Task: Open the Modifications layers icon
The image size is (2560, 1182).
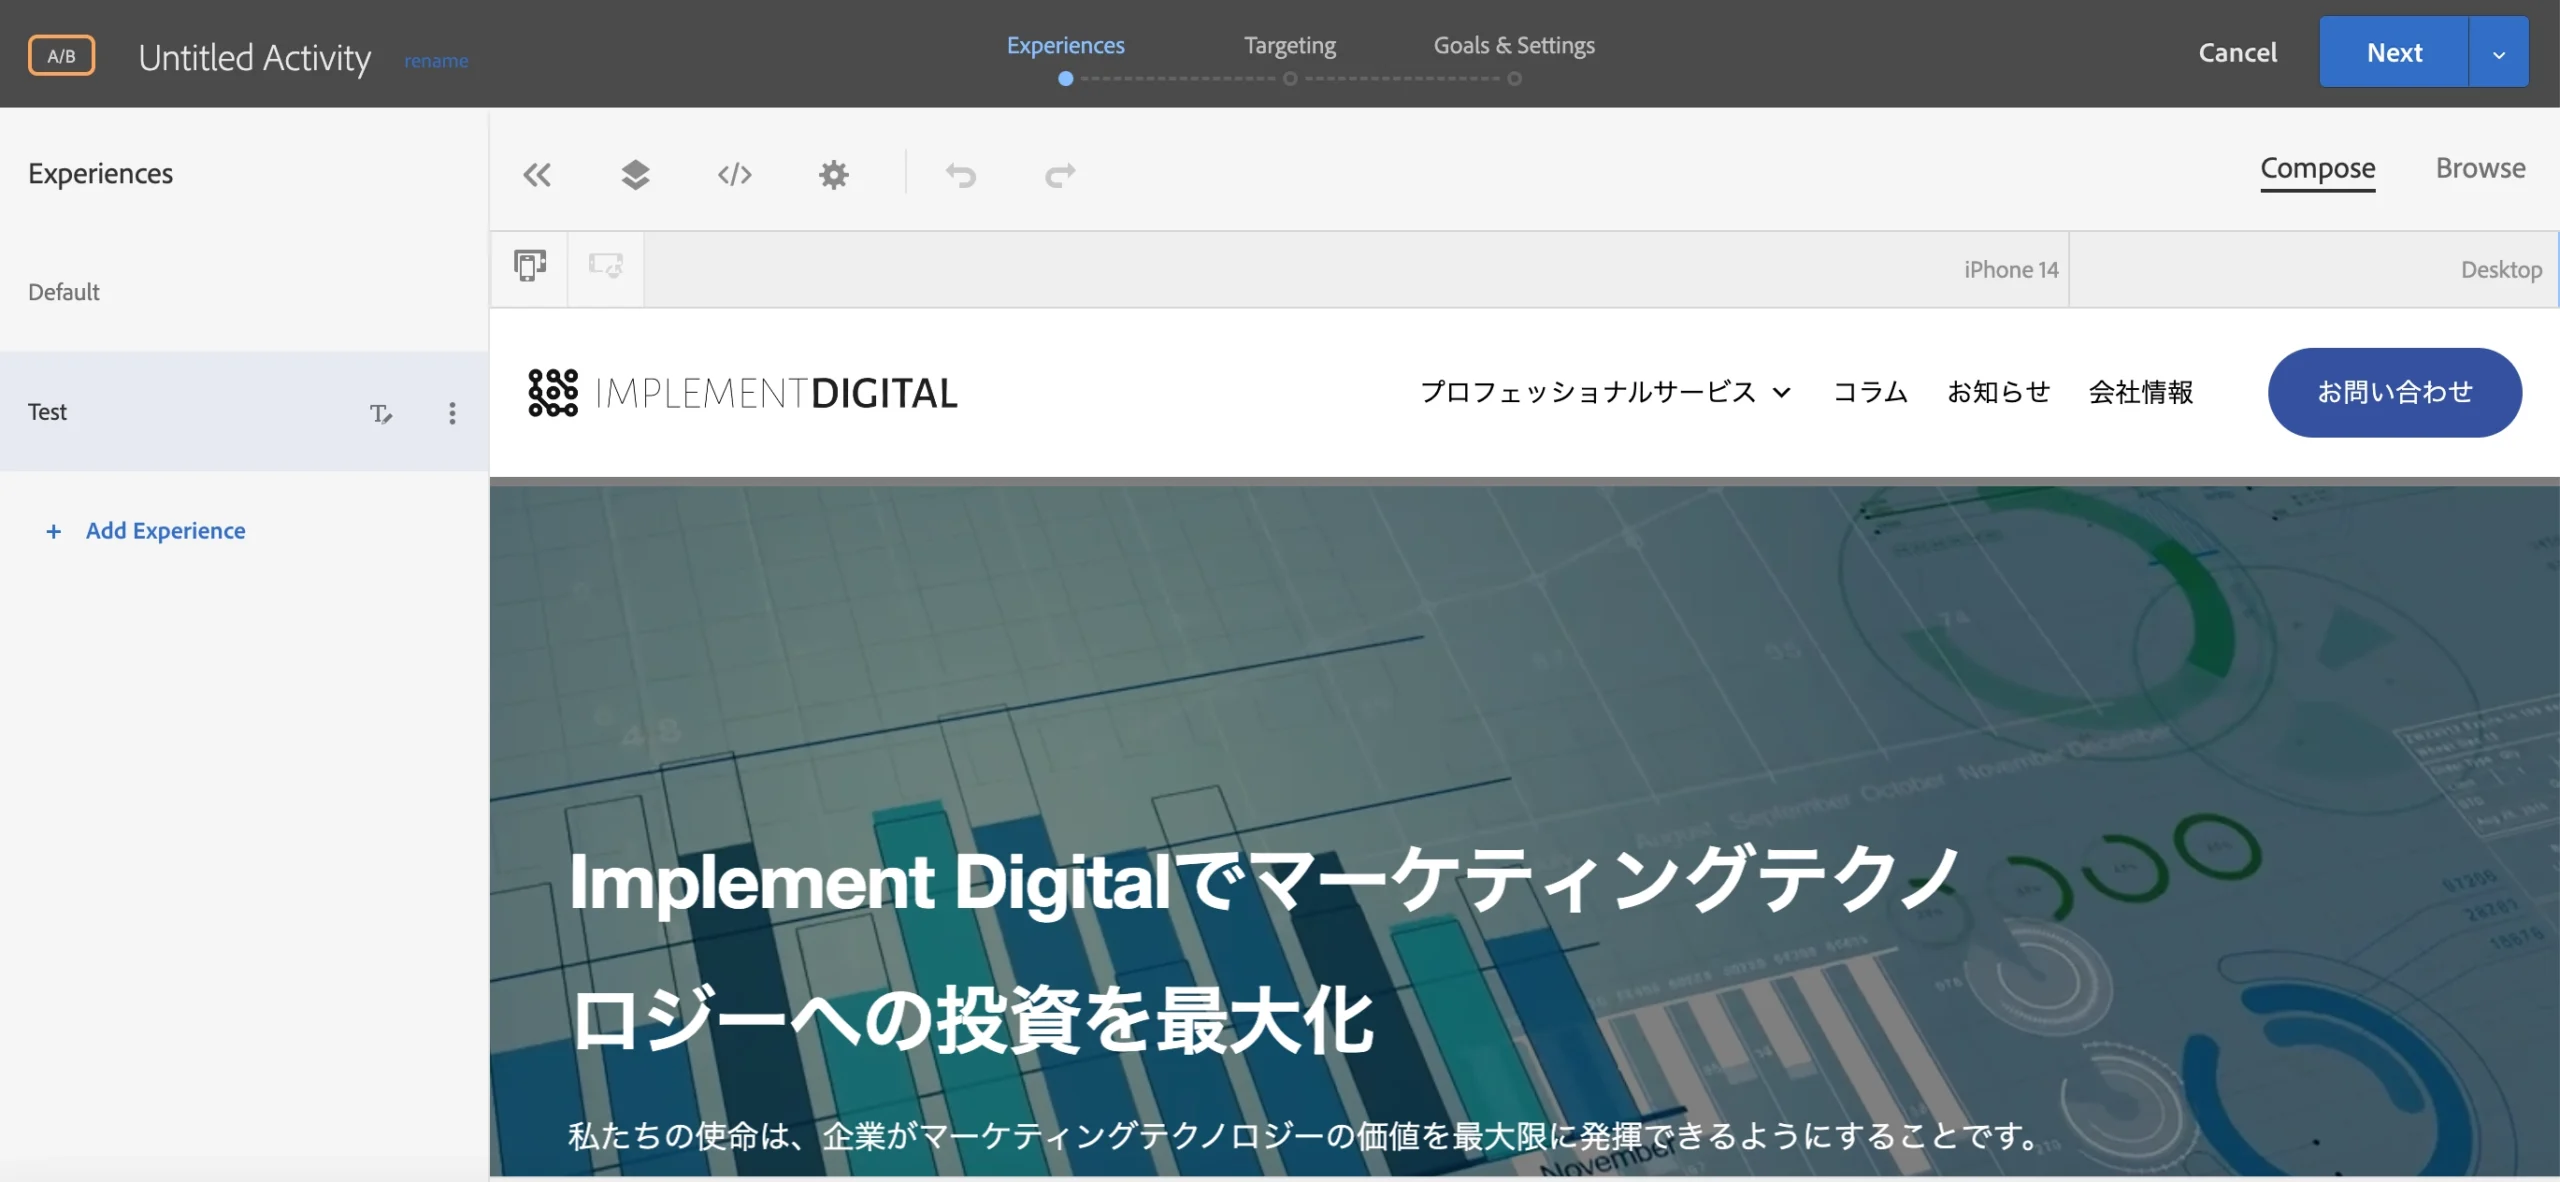Action: 635,175
